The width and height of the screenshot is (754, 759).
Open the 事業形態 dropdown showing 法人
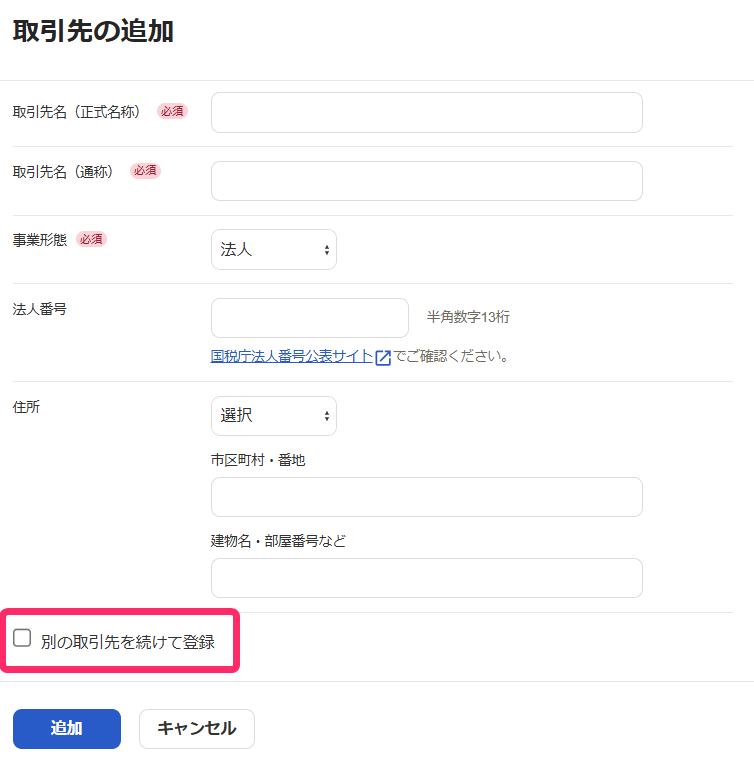[274, 249]
